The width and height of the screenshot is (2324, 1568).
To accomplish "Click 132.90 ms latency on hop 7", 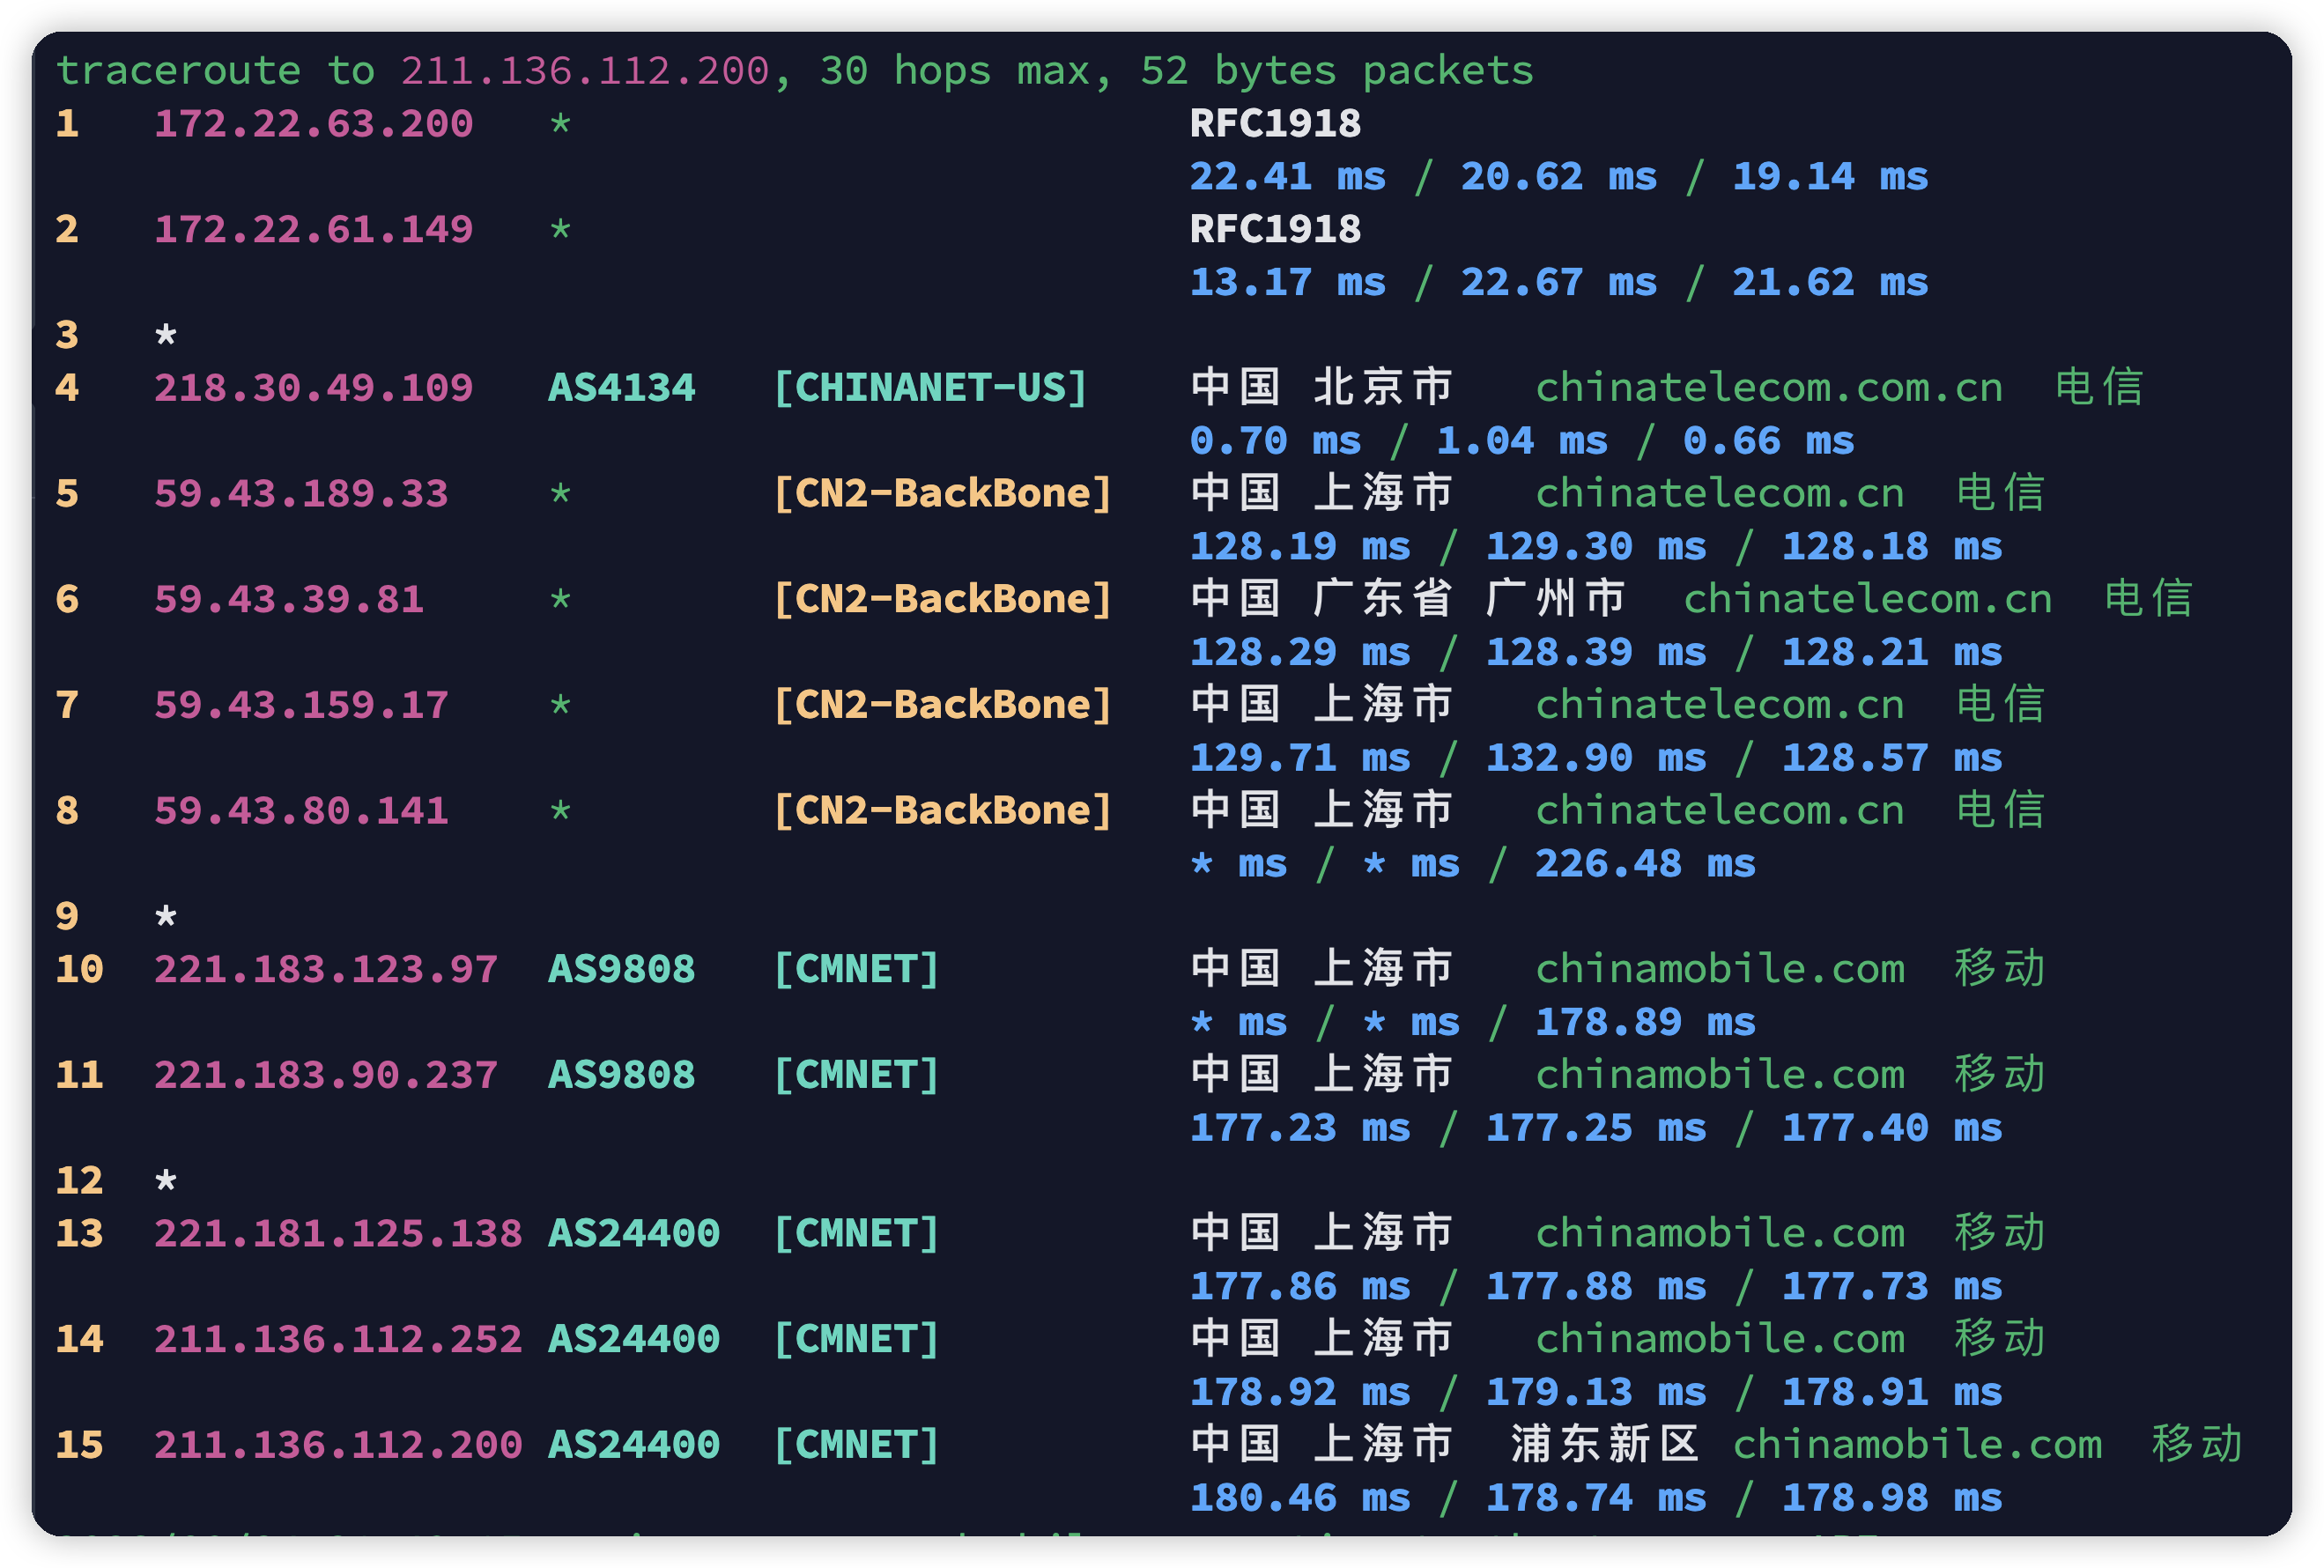I will (x=1596, y=759).
